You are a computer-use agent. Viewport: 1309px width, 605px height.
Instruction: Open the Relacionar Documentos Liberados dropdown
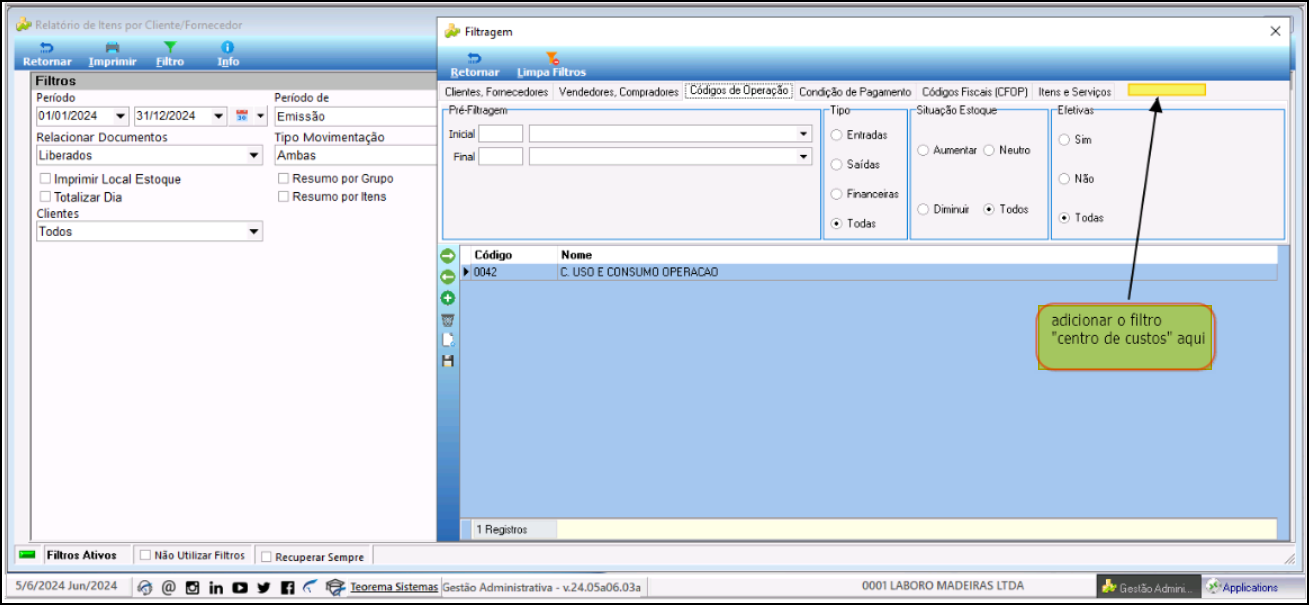253,155
